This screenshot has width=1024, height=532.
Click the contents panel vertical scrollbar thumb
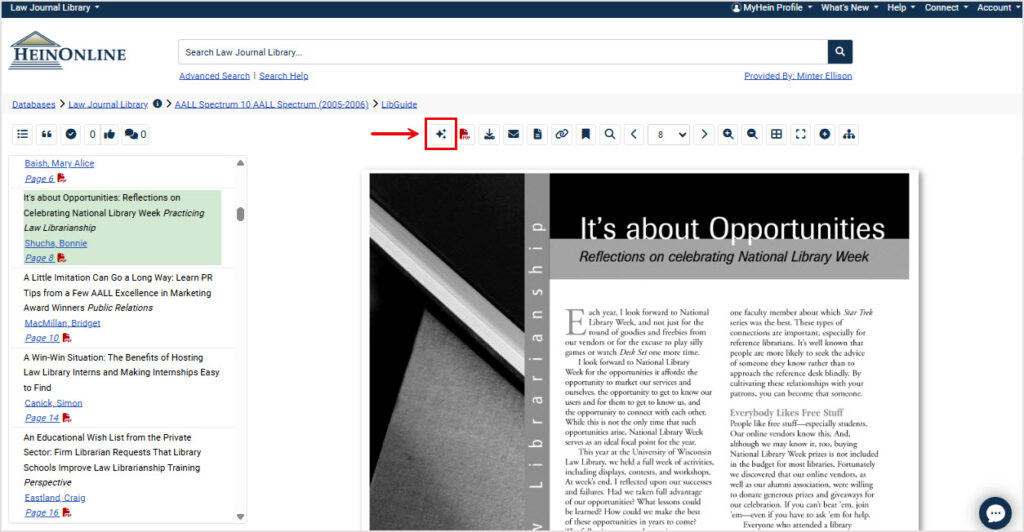240,214
